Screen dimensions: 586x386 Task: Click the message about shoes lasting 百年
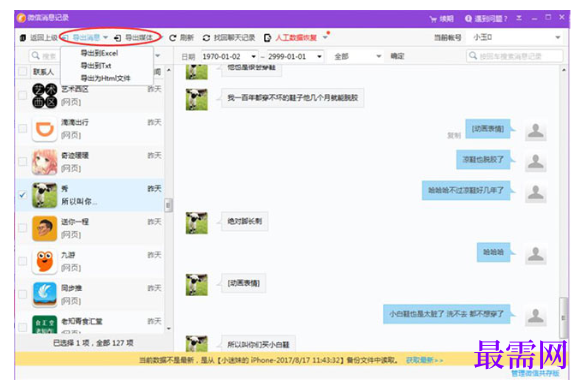point(293,98)
